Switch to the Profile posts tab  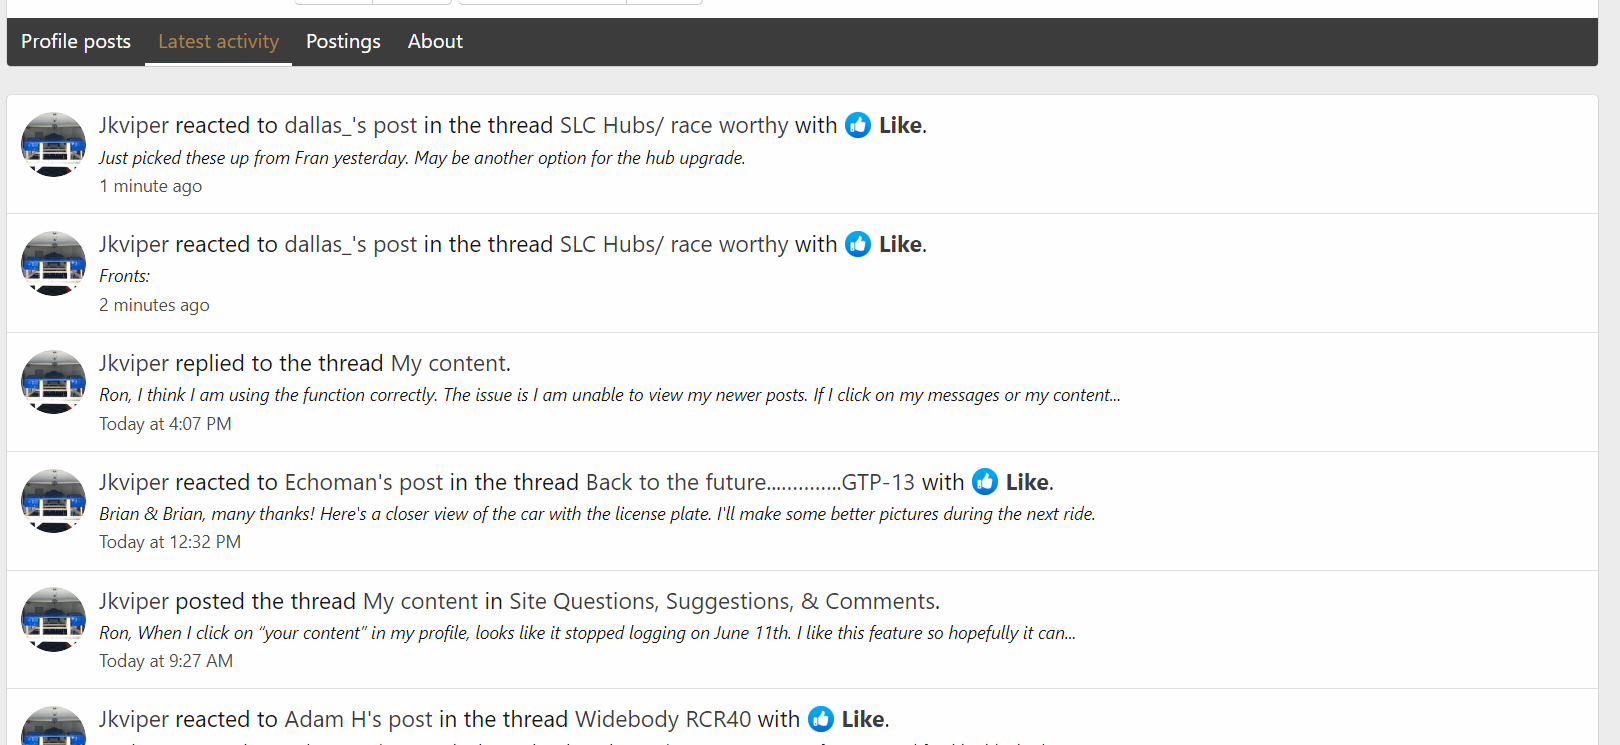[76, 41]
